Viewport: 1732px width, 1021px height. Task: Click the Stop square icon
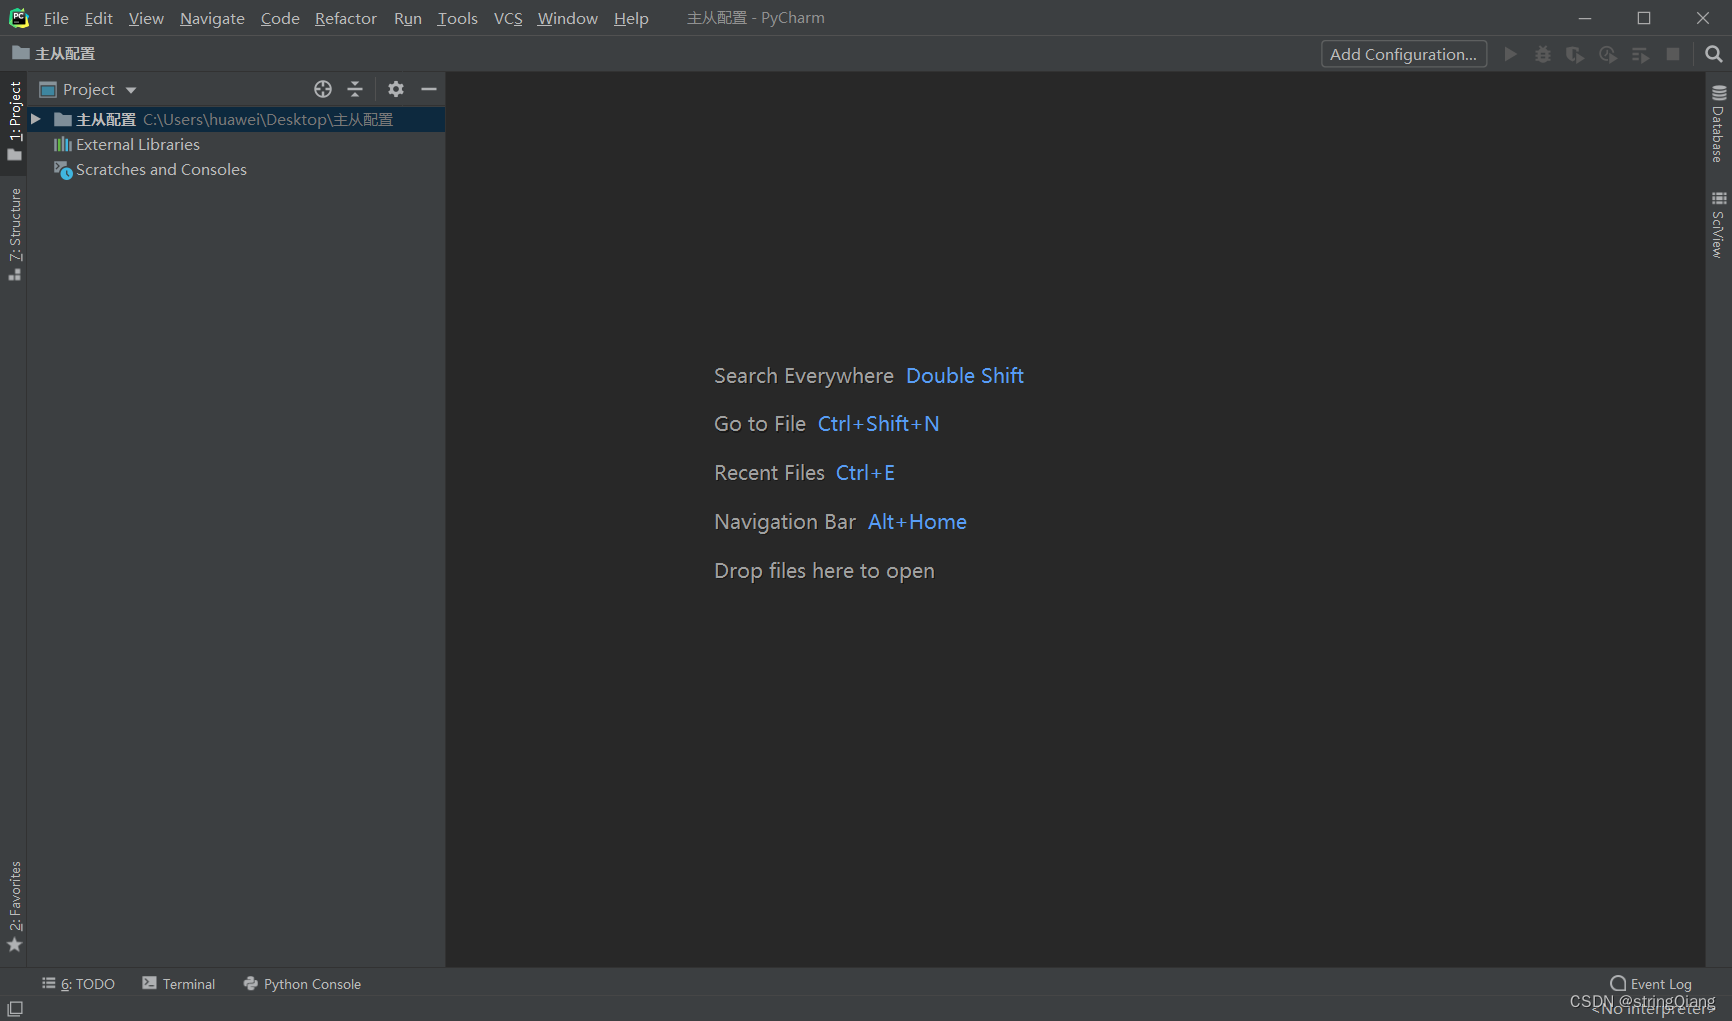coord(1673,54)
